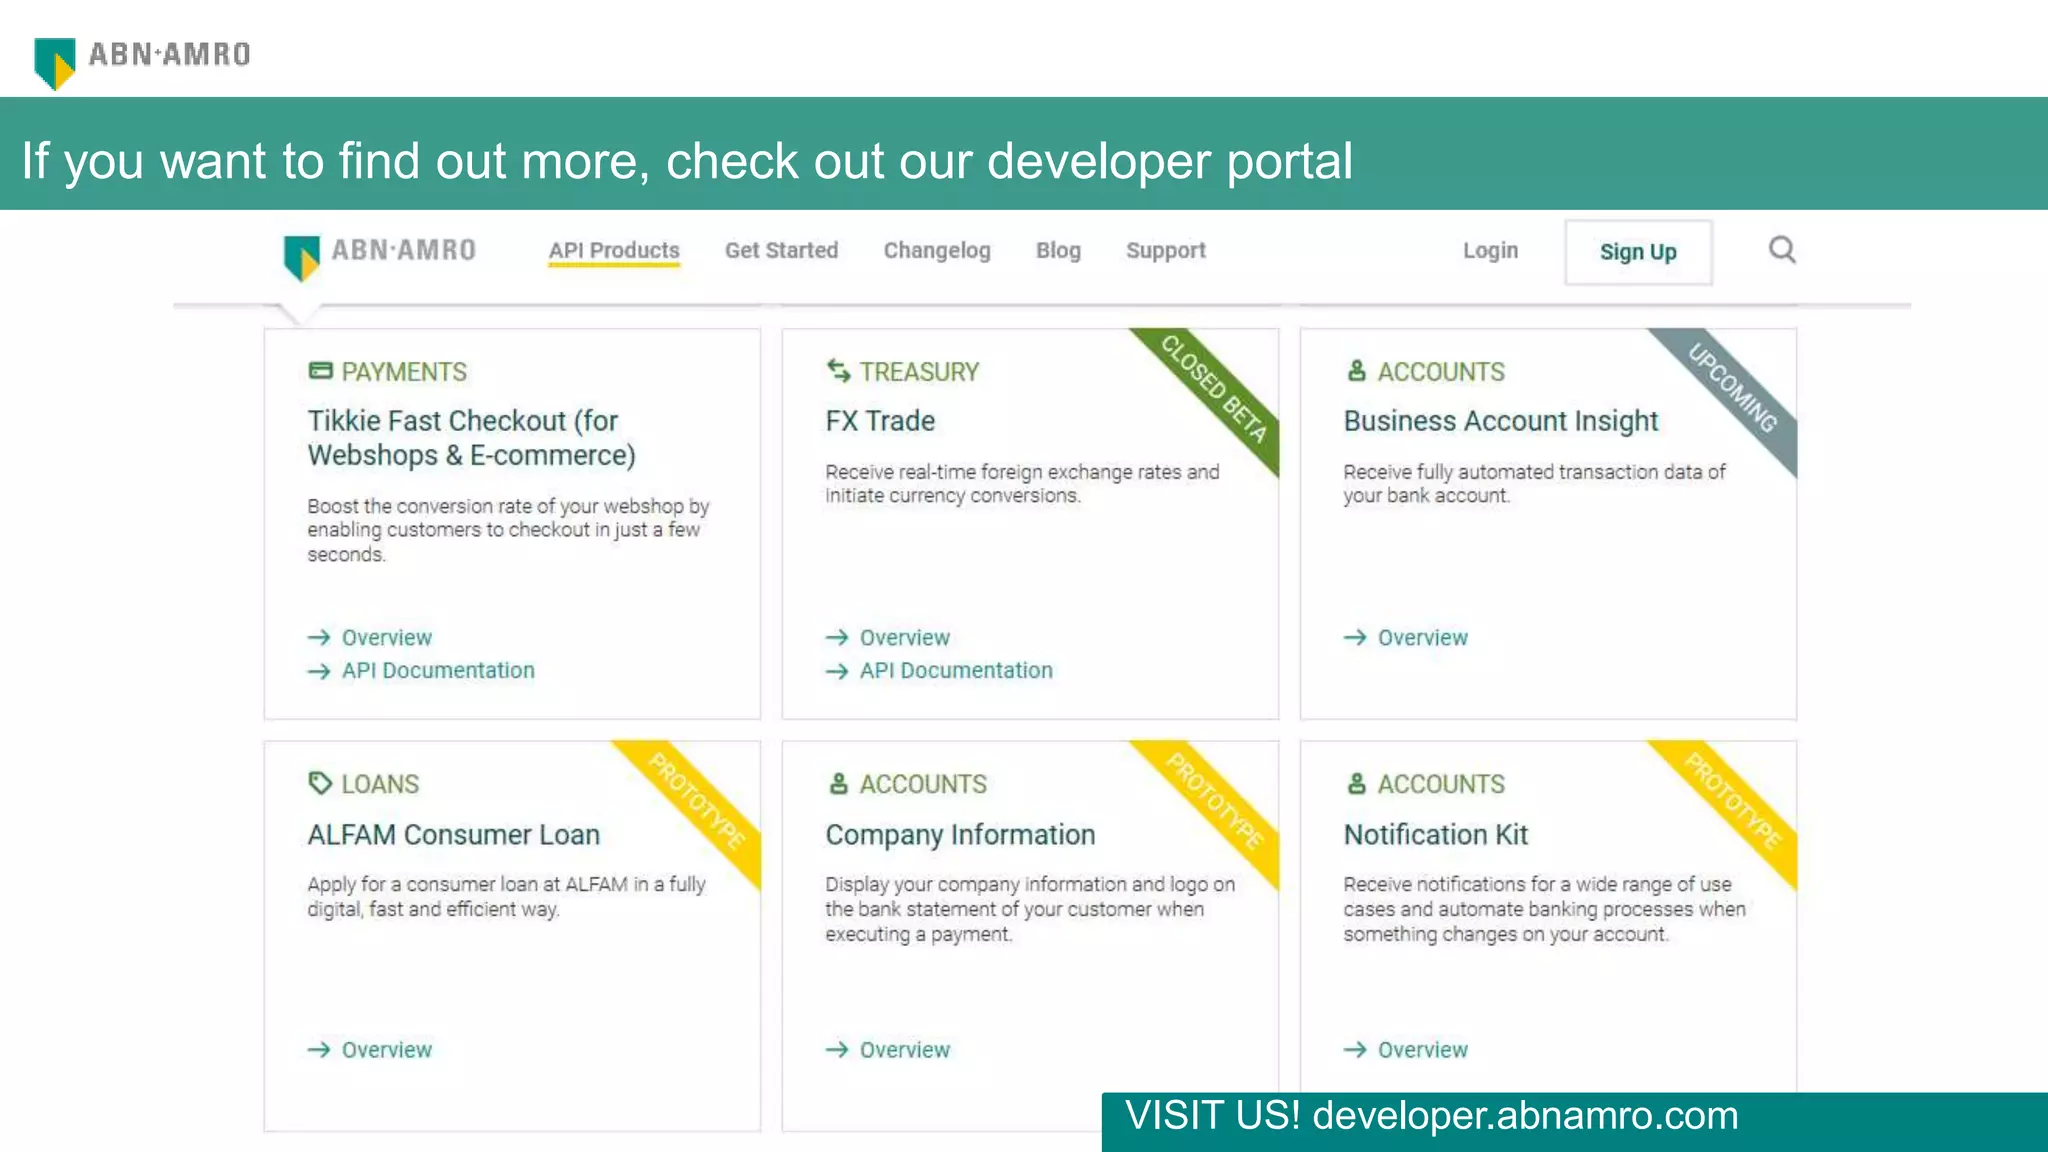Click the search magnifier icon
The height and width of the screenshot is (1152, 2048).
1782,250
